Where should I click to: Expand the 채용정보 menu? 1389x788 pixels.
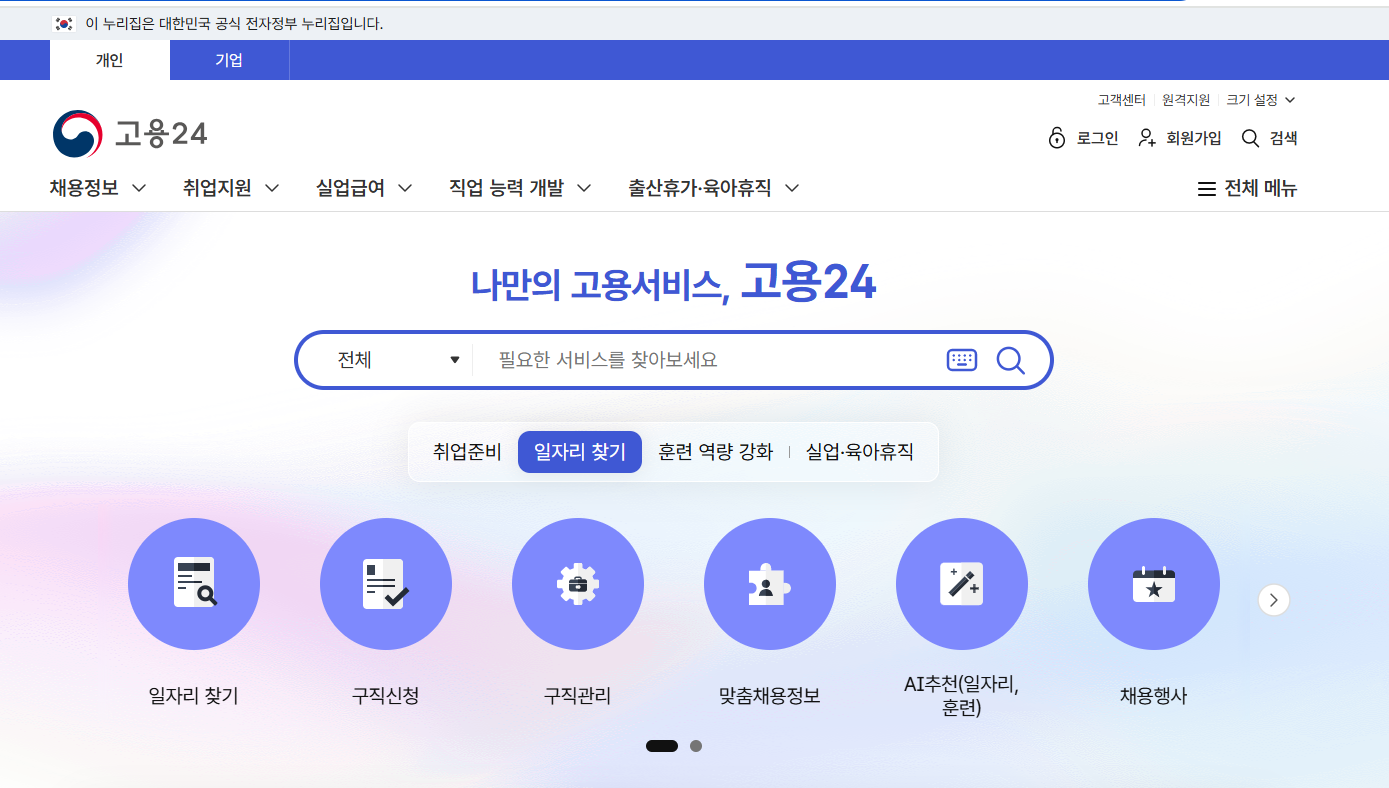[98, 188]
